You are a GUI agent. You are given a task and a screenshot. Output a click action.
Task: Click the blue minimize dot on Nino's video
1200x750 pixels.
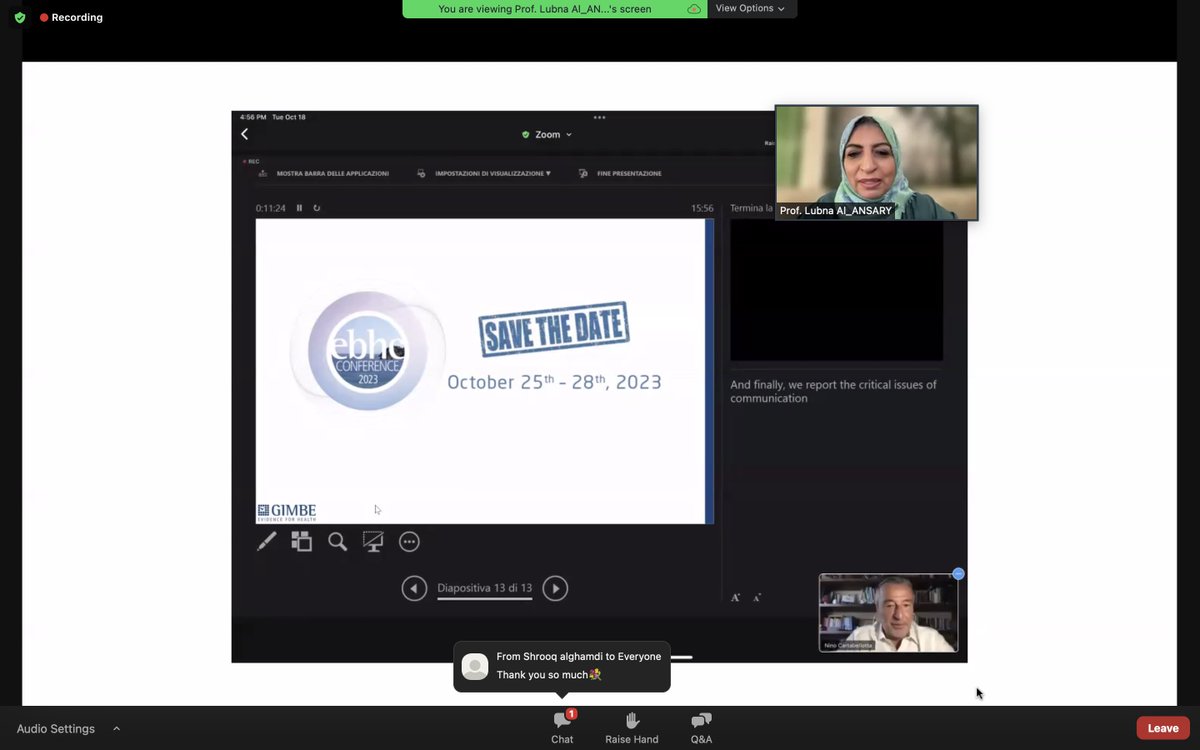[x=958, y=574]
